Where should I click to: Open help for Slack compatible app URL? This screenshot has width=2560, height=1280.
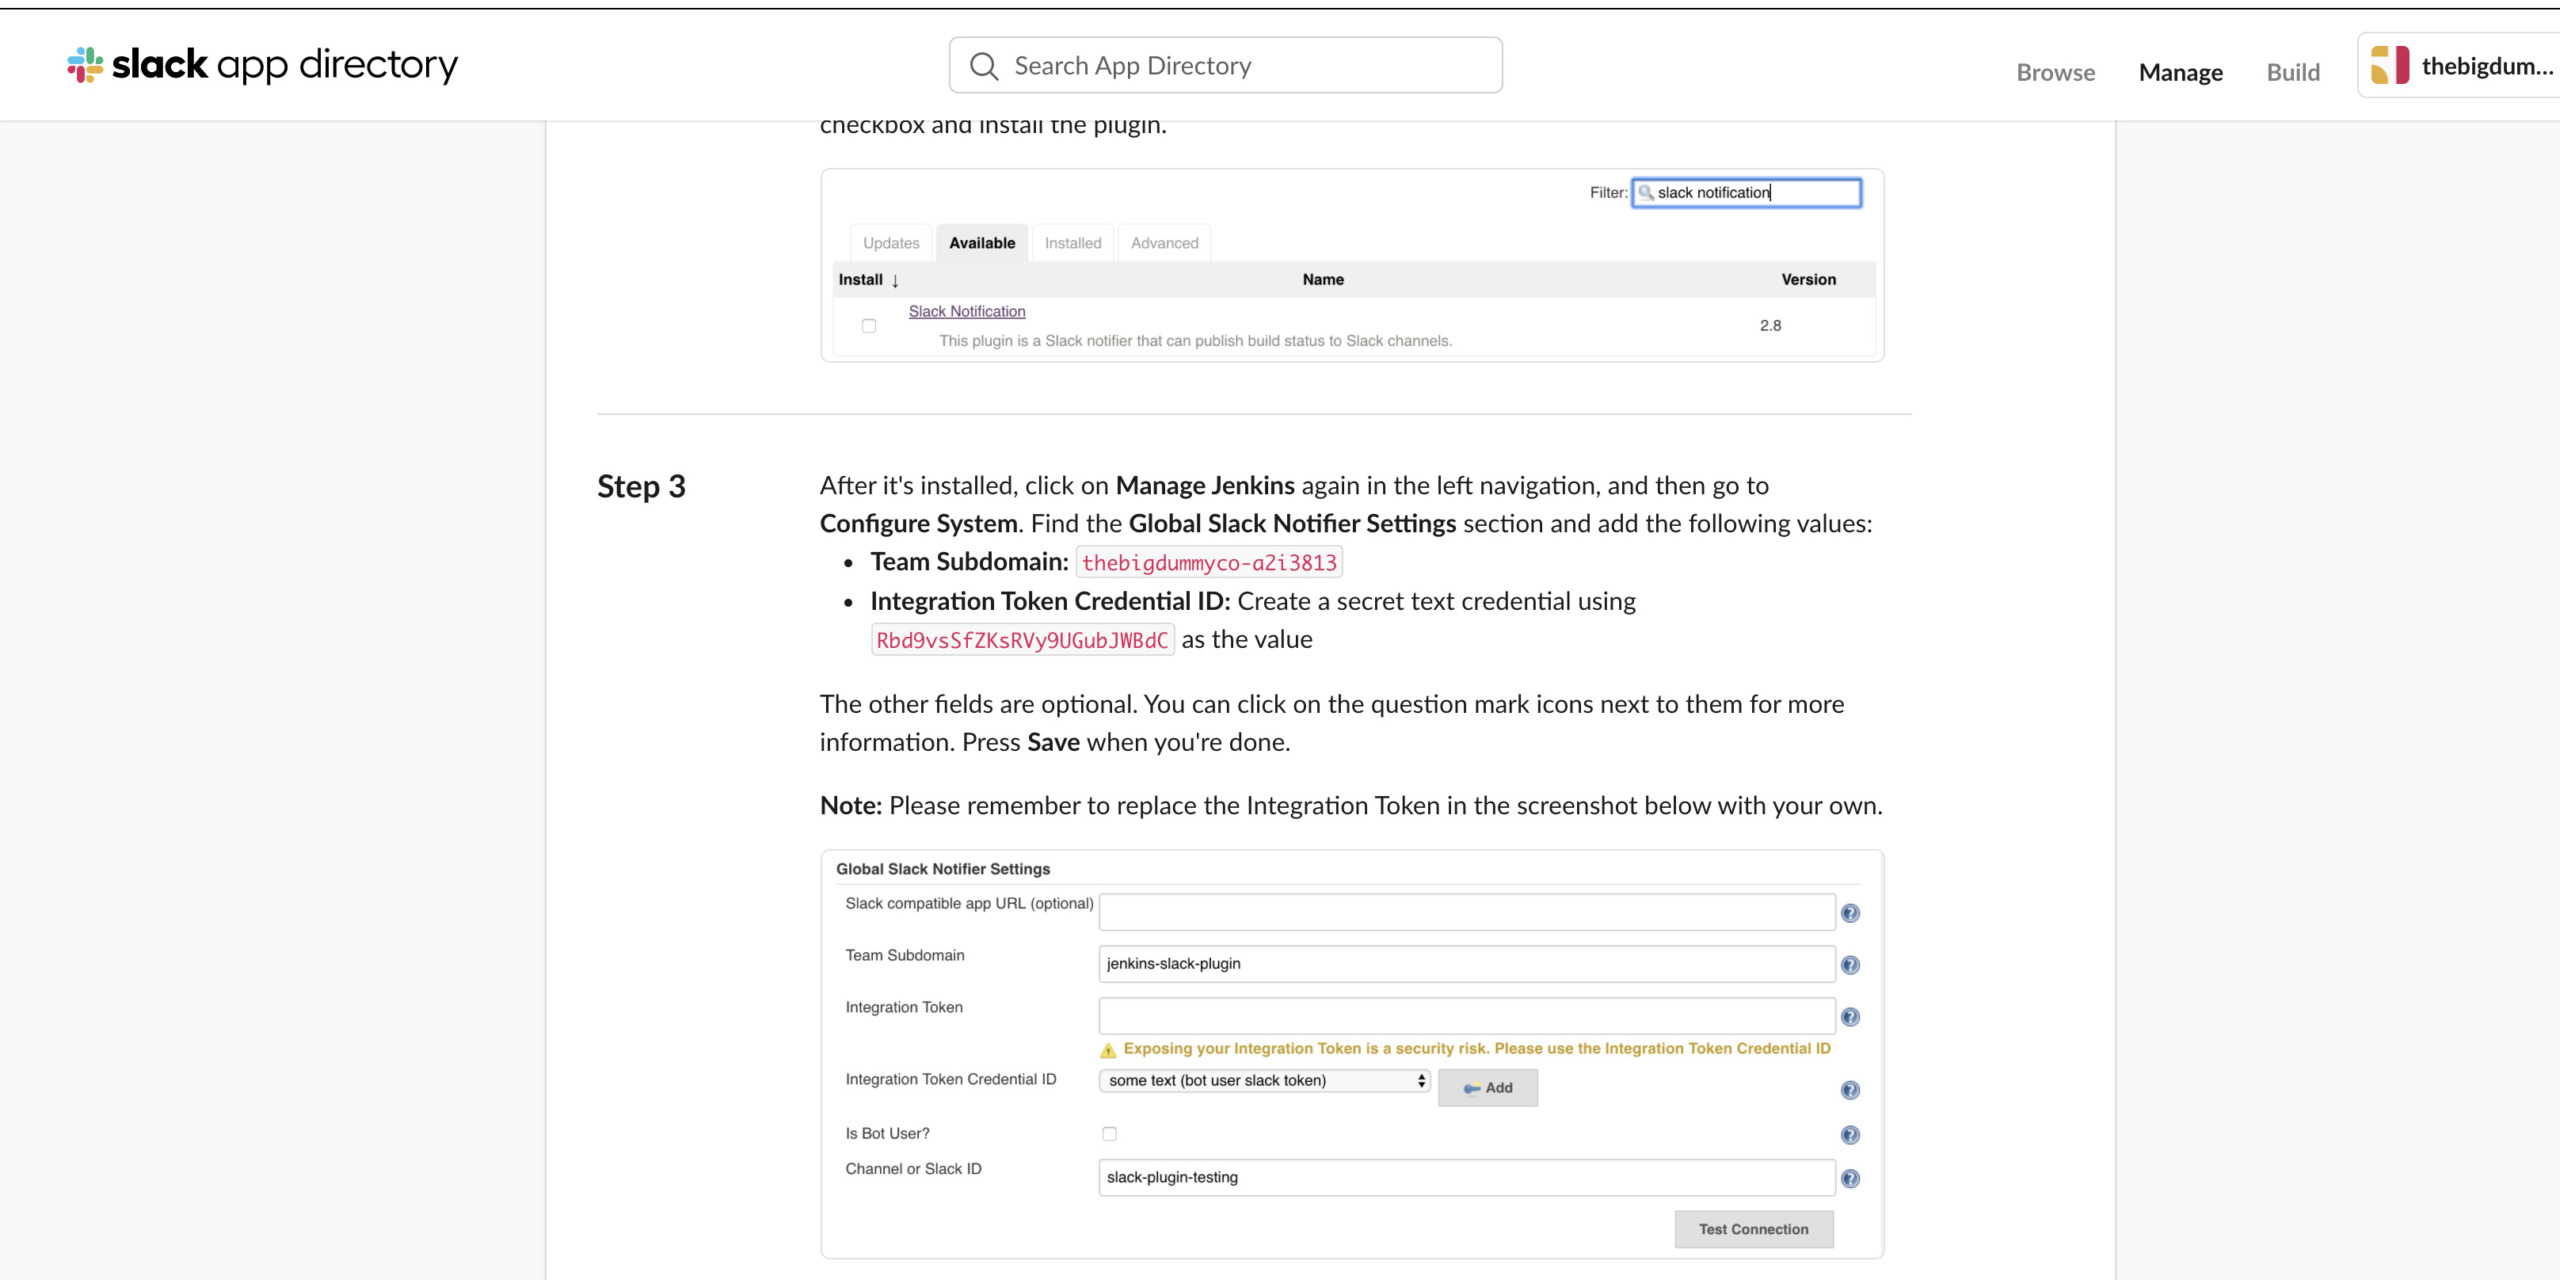(x=1850, y=913)
